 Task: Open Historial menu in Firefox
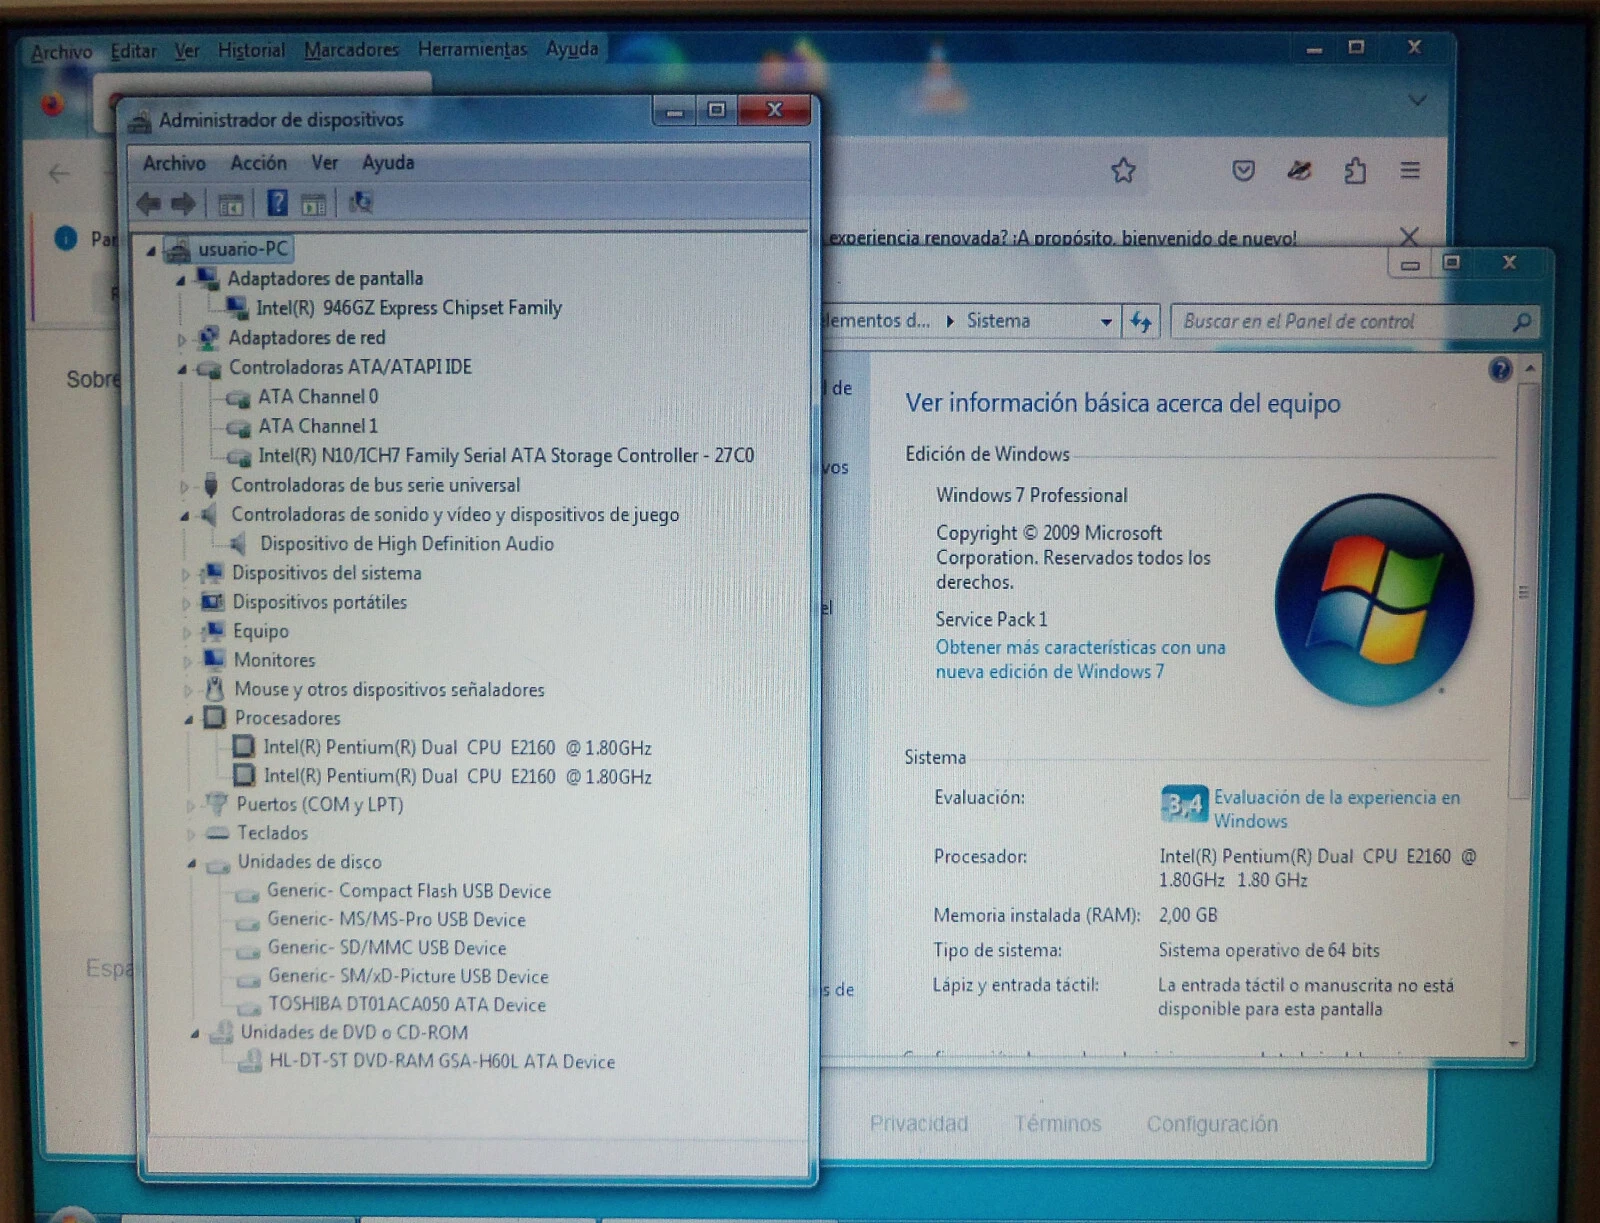[251, 50]
